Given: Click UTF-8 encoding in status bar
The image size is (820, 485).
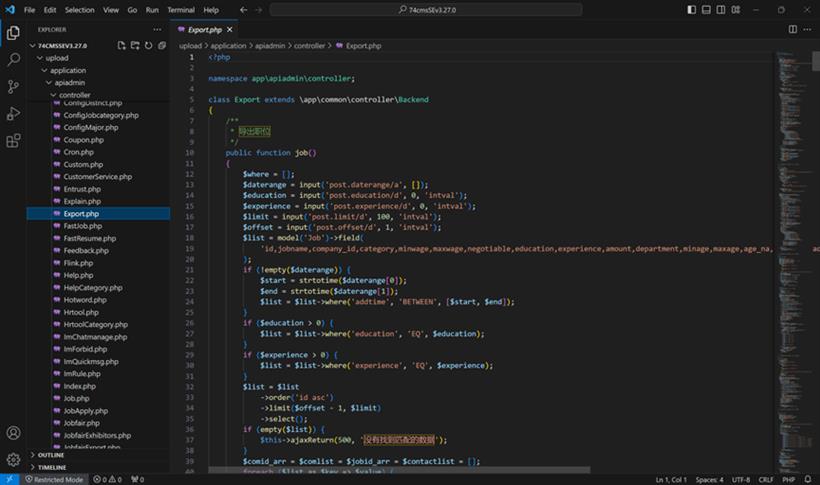Looking at the screenshot, I should tap(741, 479).
